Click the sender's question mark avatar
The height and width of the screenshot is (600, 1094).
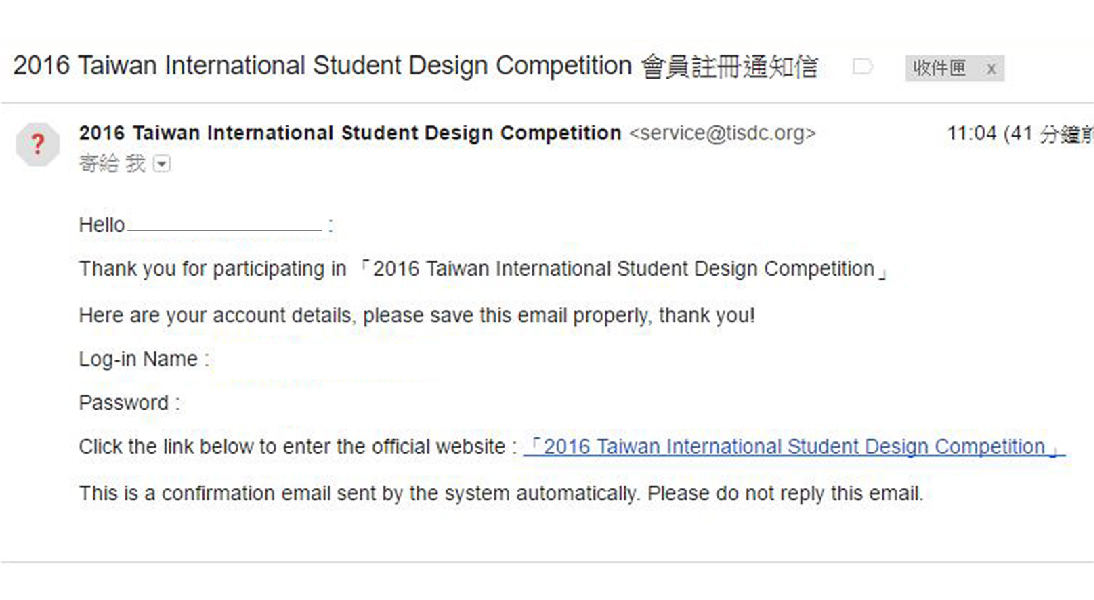[38, 146]
